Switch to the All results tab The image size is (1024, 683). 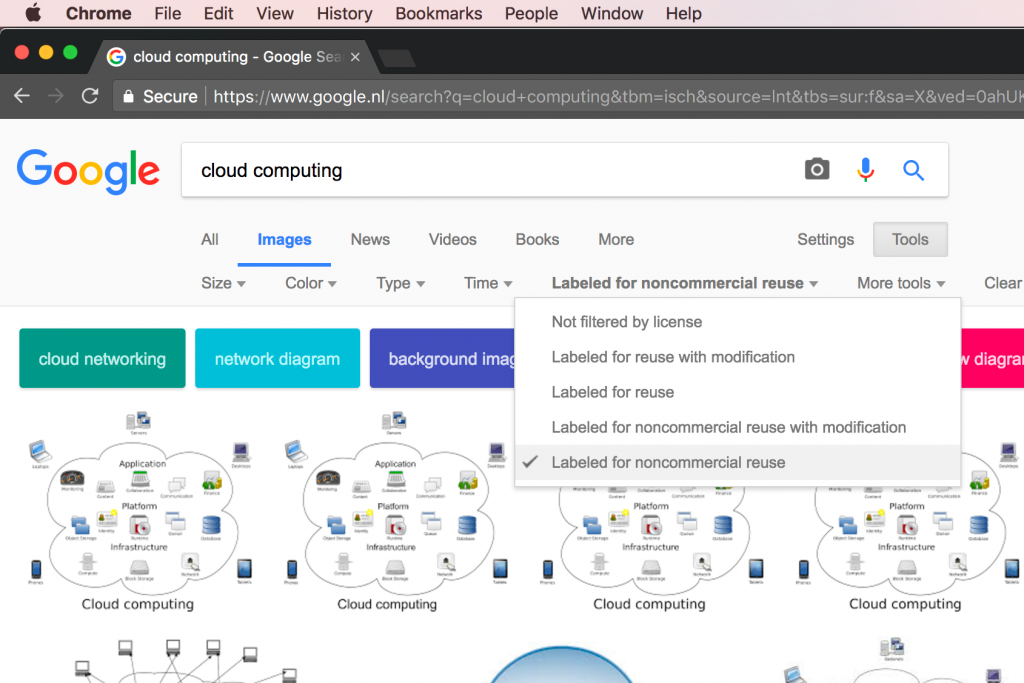(x=210, y=240)
